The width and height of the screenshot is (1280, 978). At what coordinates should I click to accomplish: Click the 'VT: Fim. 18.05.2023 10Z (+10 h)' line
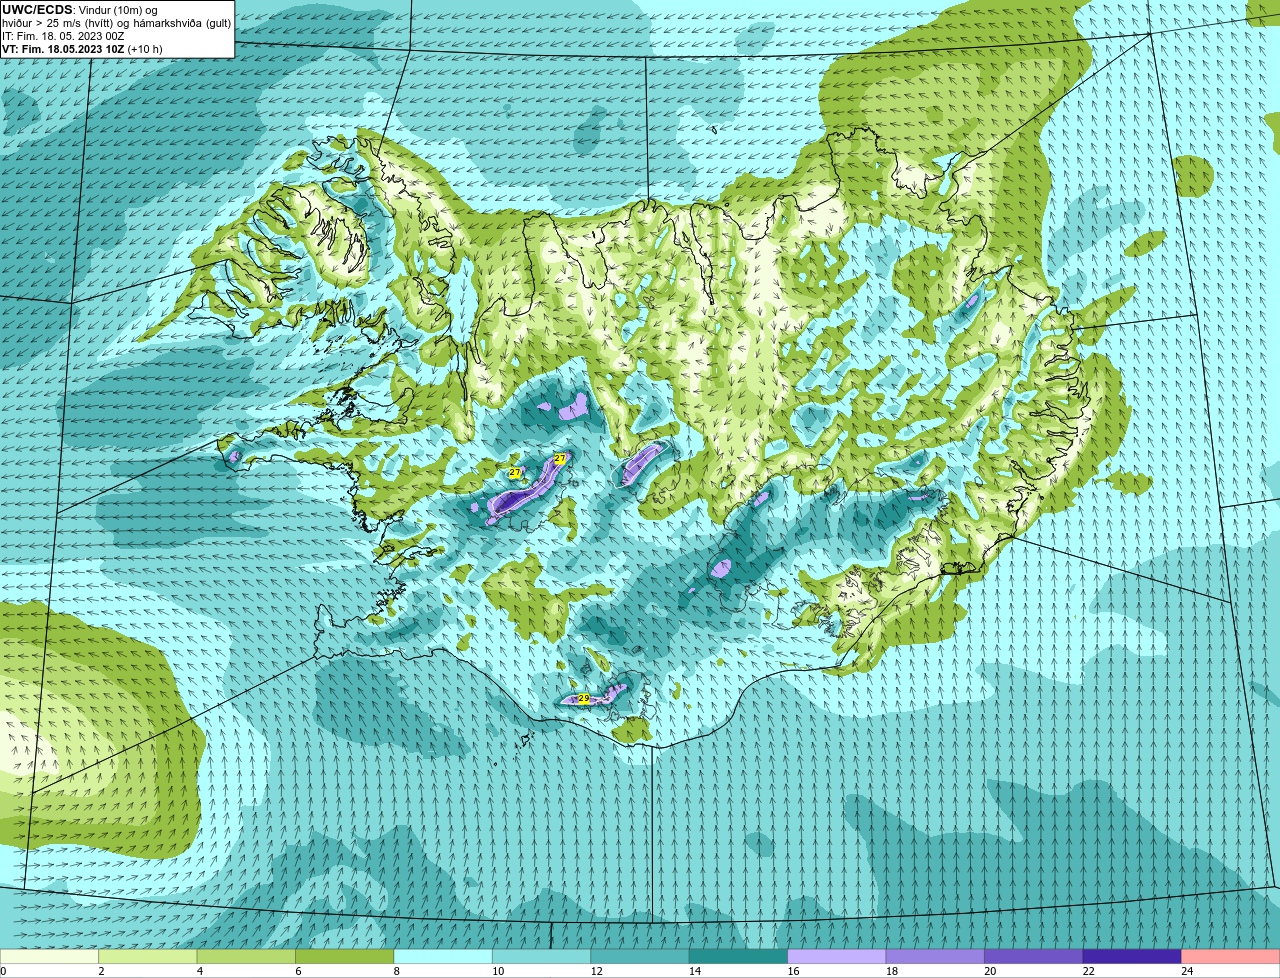pos(82,49)
